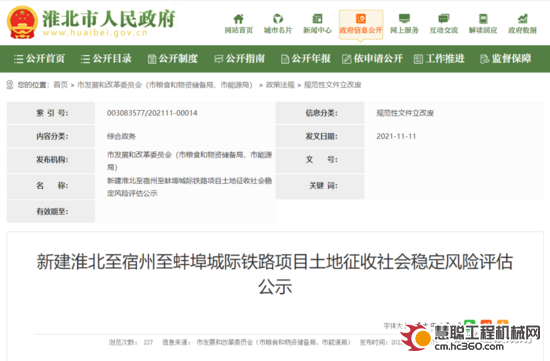Open the 政策法规 breadcrumb link

[x=280, y=85]
